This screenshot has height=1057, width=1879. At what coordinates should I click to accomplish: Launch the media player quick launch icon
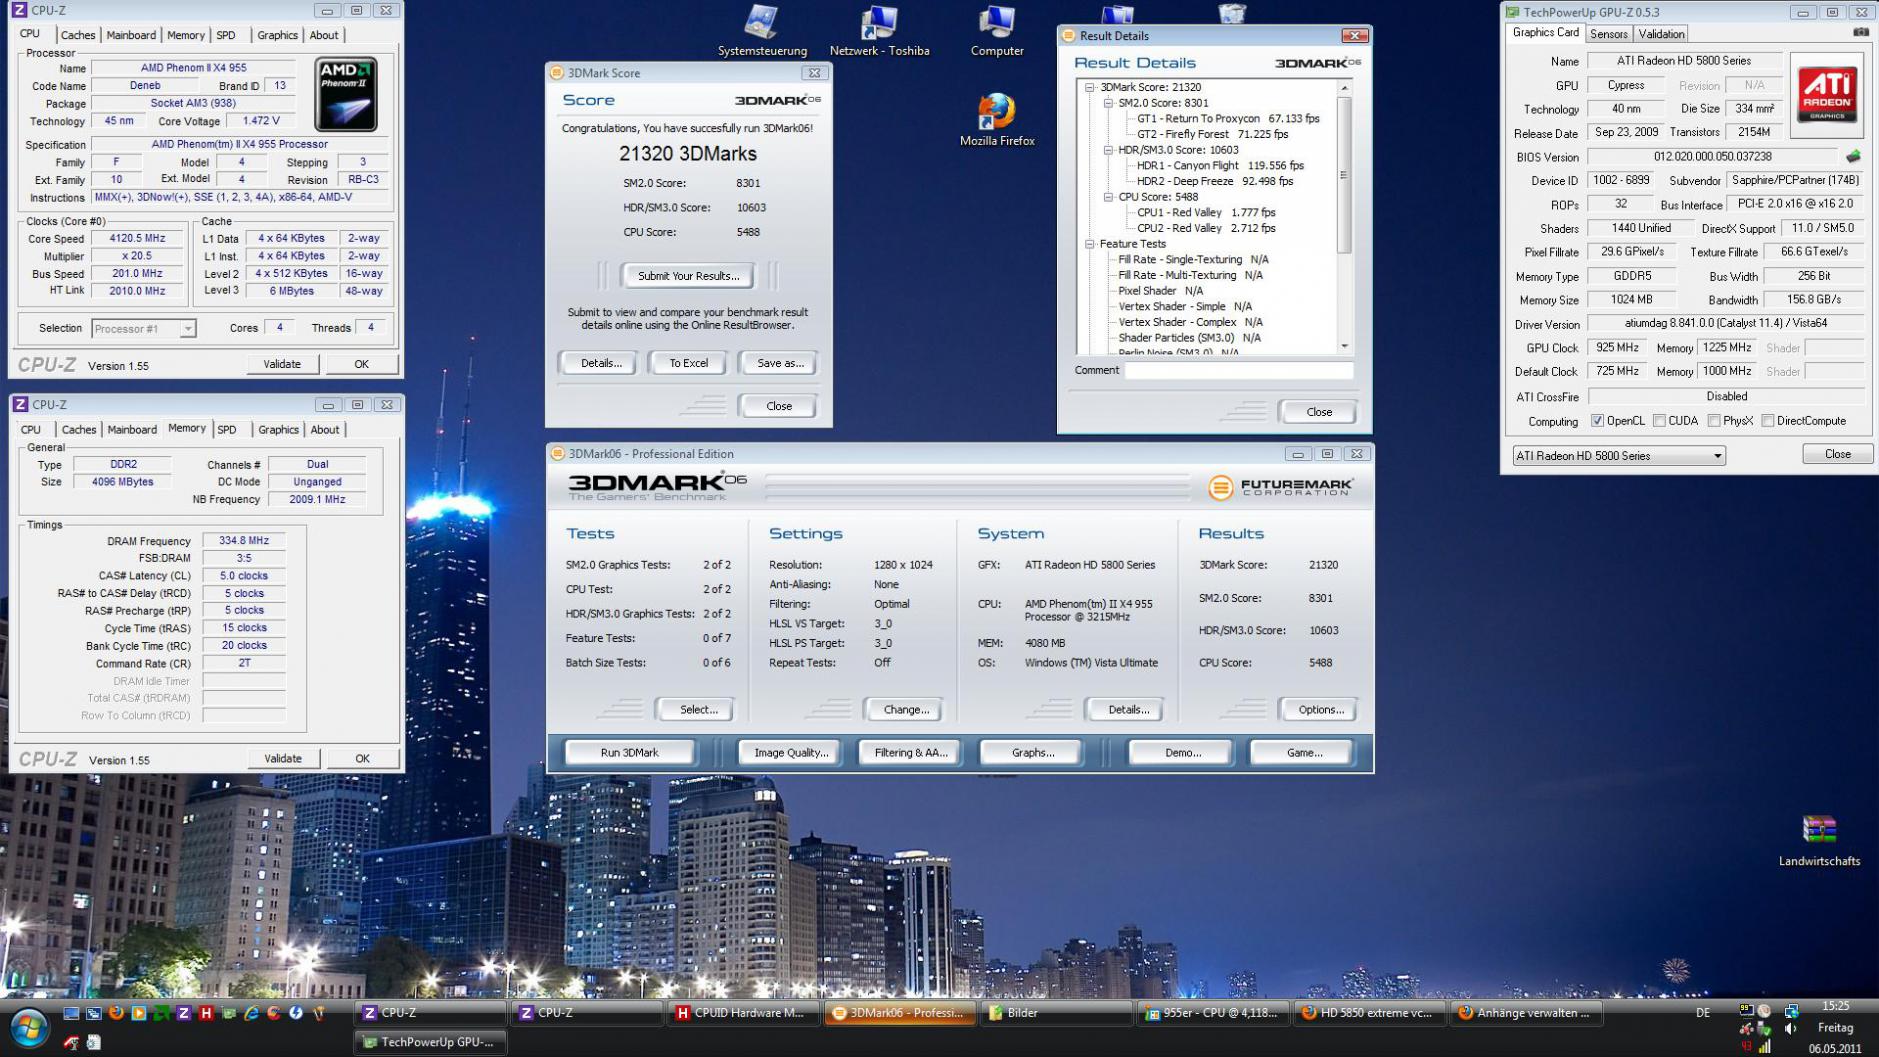click(138, 1013)
